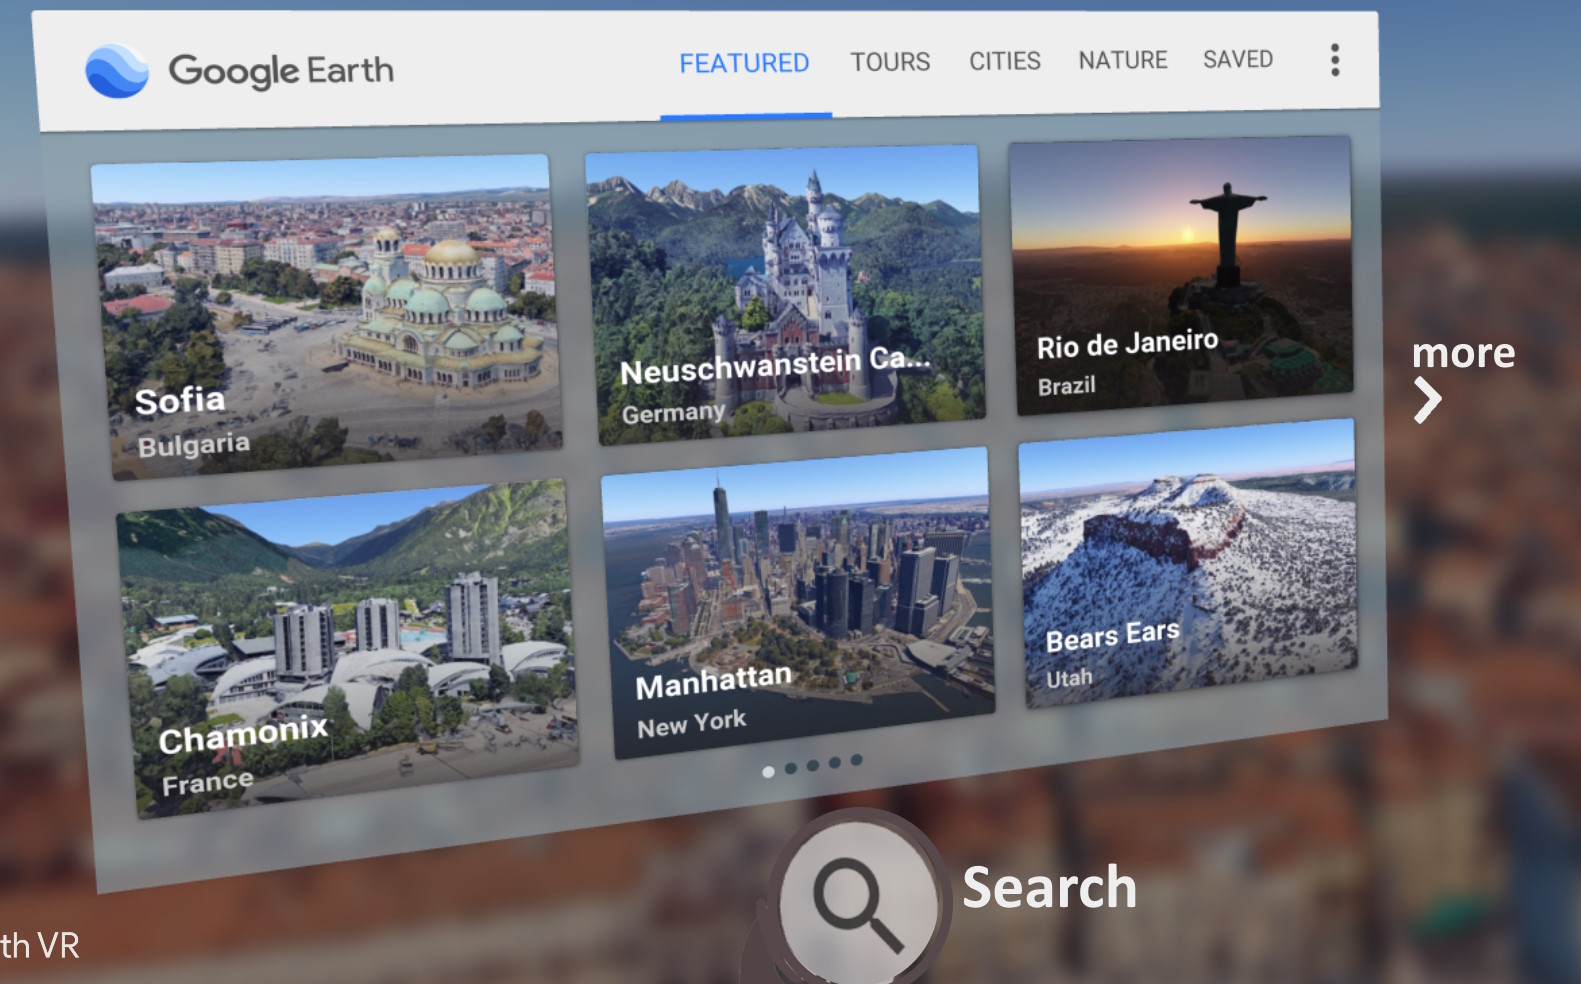Image resolution: width=1581 pixels, height=984 pixels.
Task: Click the more label text
Action: click(x=1462, y=353)
